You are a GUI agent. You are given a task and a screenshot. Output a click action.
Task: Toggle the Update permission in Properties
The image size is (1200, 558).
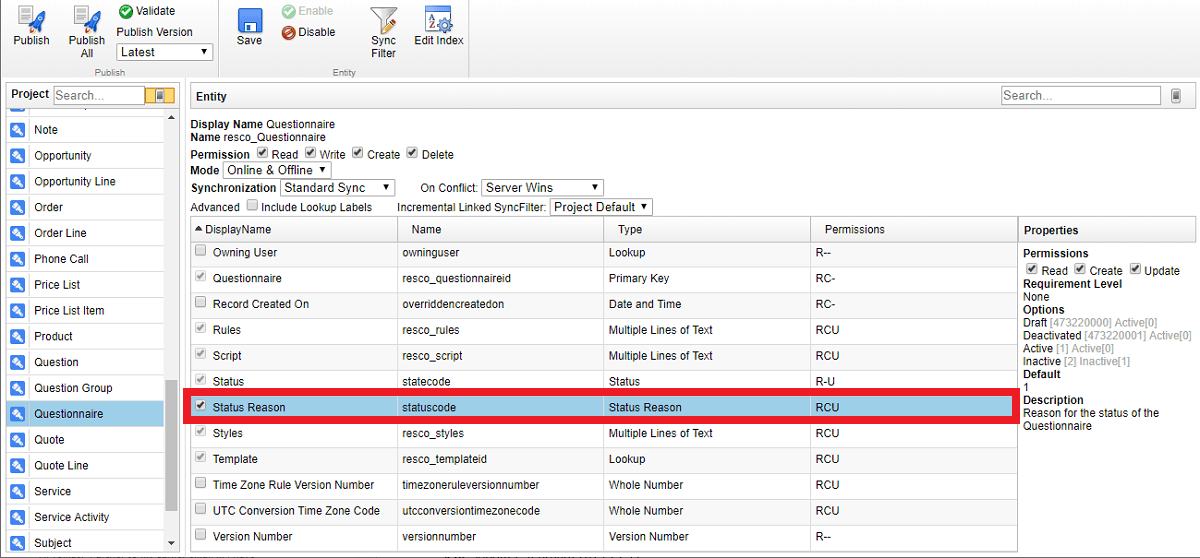1135,270
